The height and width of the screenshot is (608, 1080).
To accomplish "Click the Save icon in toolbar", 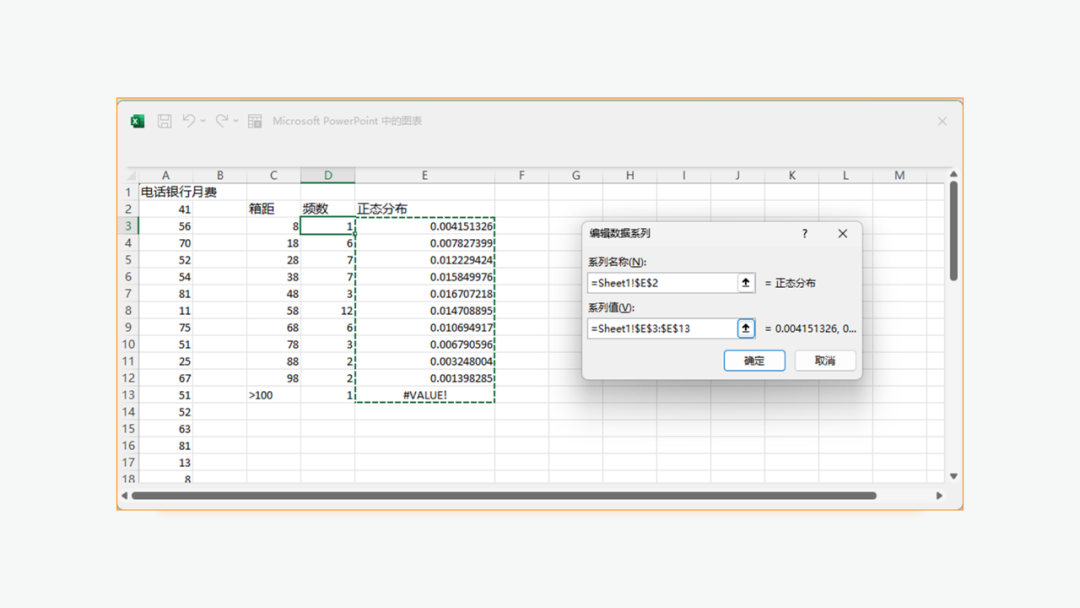I will (x=165, y=121).
